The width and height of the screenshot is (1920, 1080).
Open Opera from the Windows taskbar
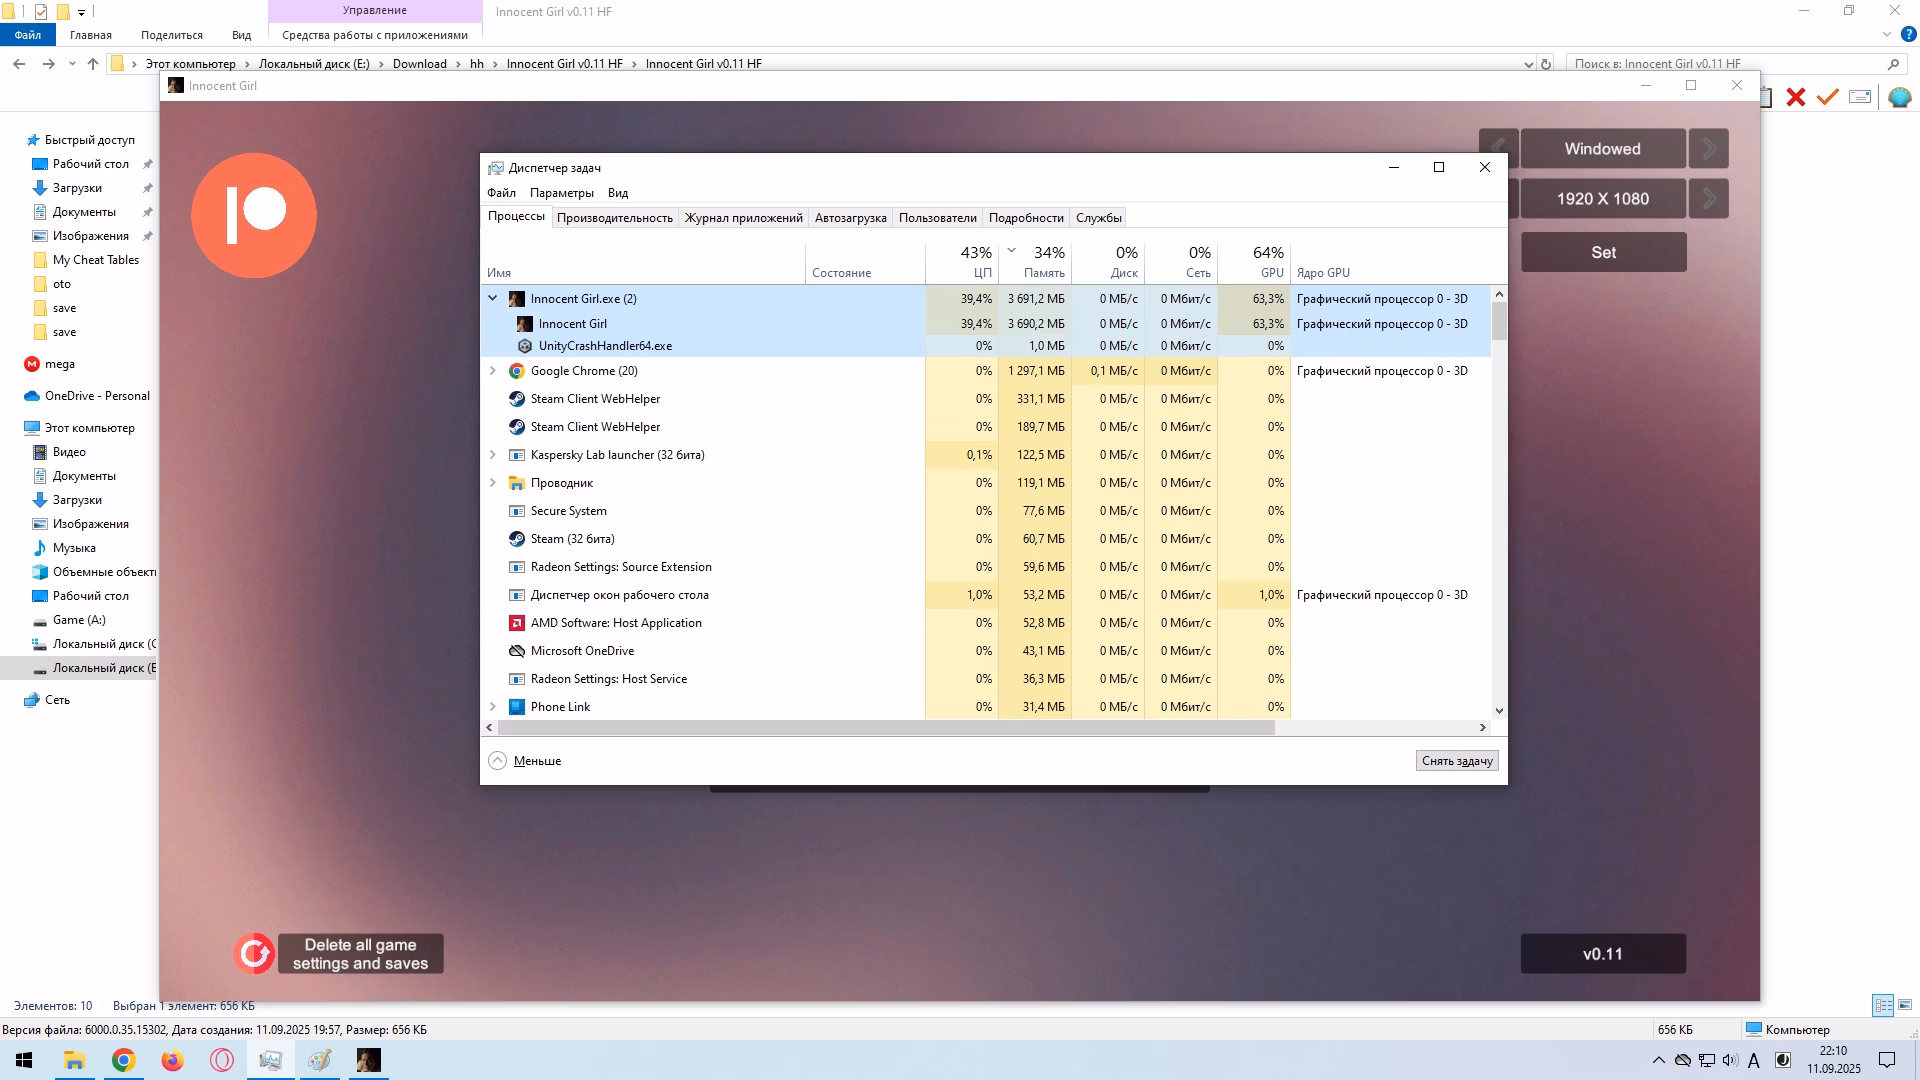point(221,1061)
